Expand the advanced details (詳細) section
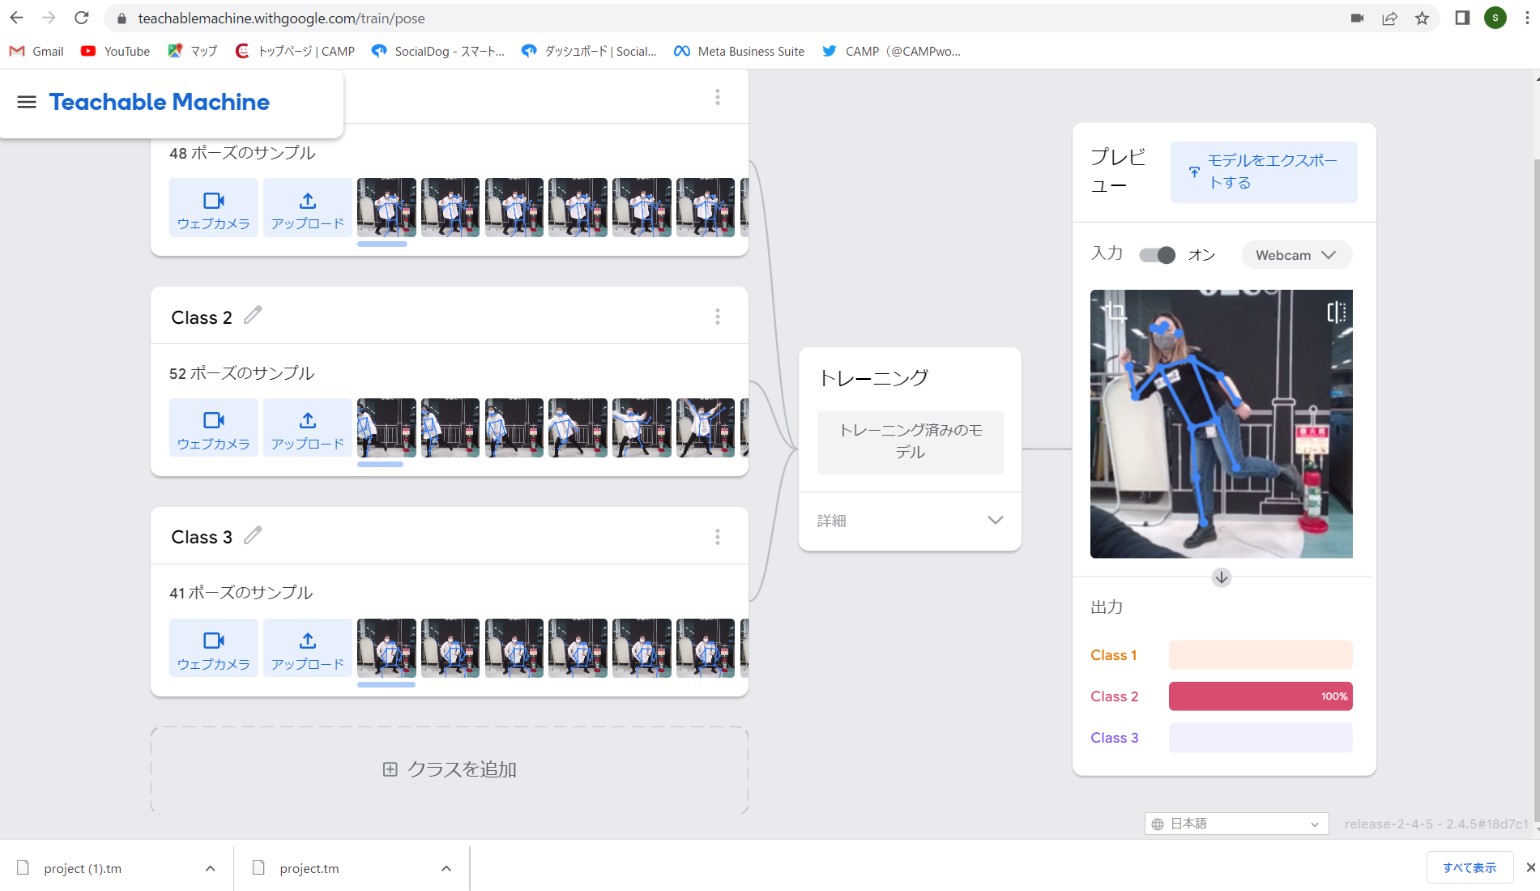Viewport: 1540px width, 891px height. click(910, 520)
